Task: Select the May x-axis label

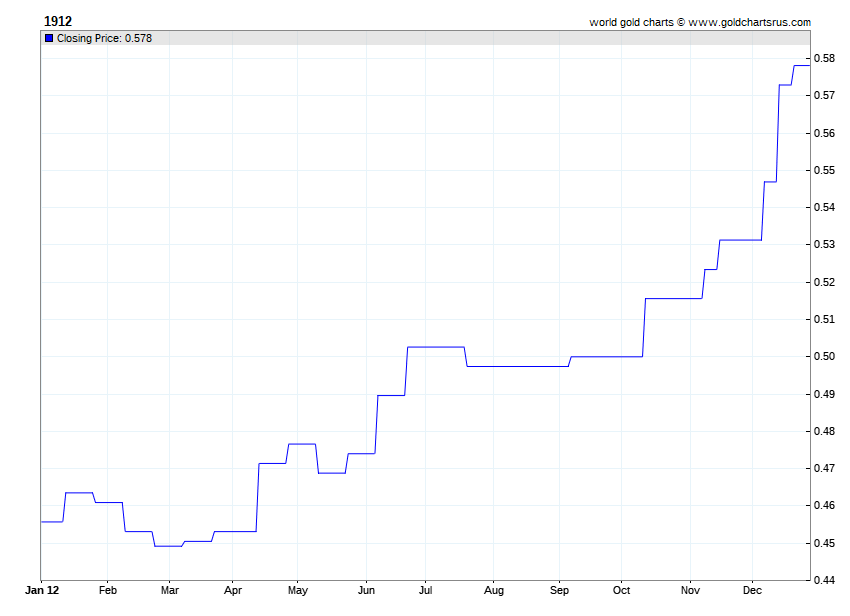Action: click(298, 591)
